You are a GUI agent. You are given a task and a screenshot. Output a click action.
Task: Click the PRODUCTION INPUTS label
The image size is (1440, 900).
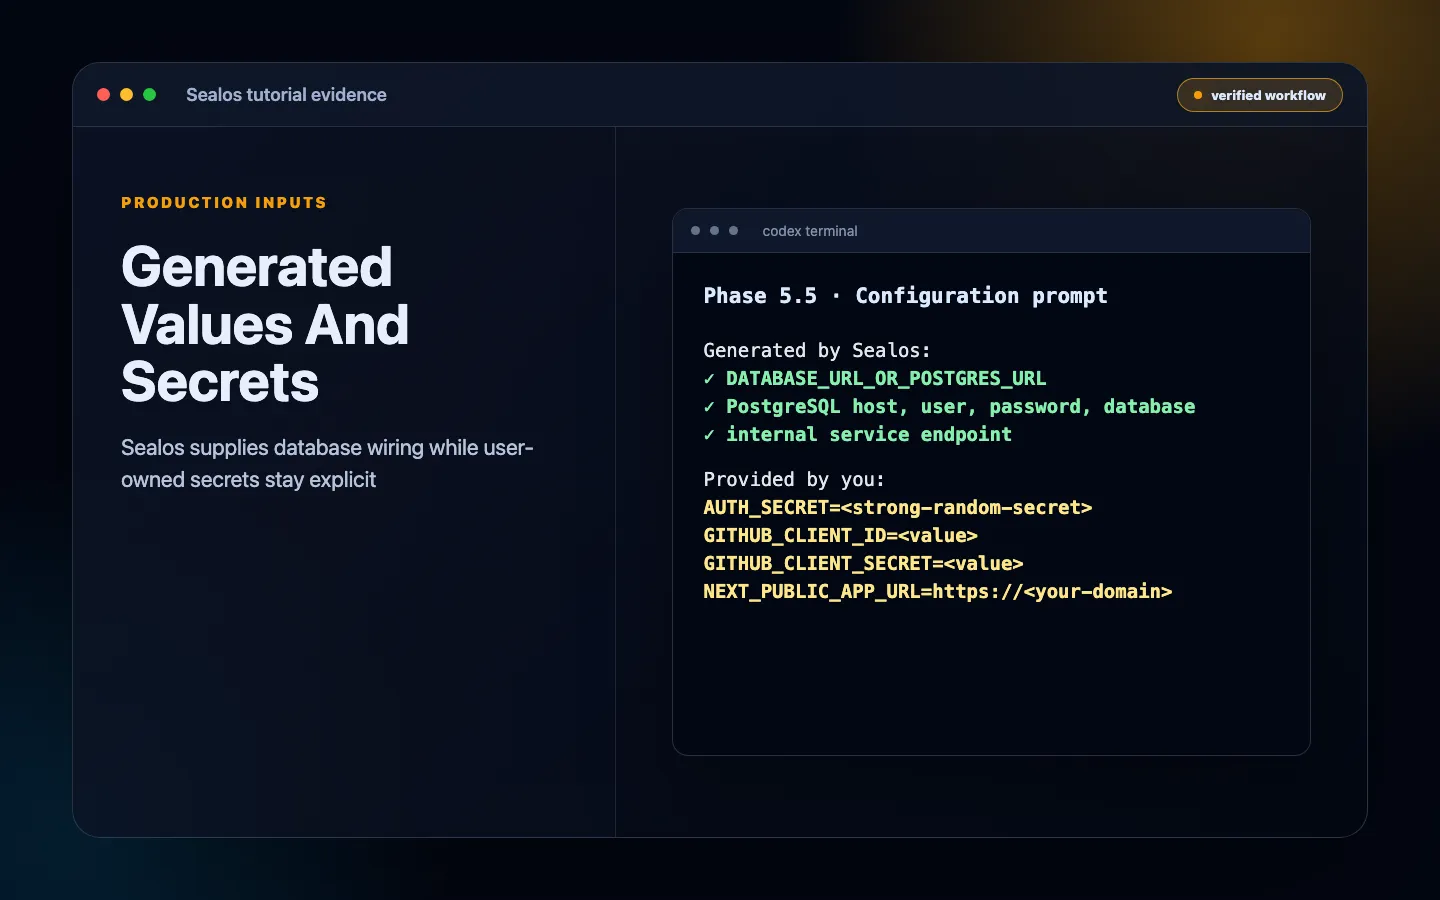coord(224,202)
